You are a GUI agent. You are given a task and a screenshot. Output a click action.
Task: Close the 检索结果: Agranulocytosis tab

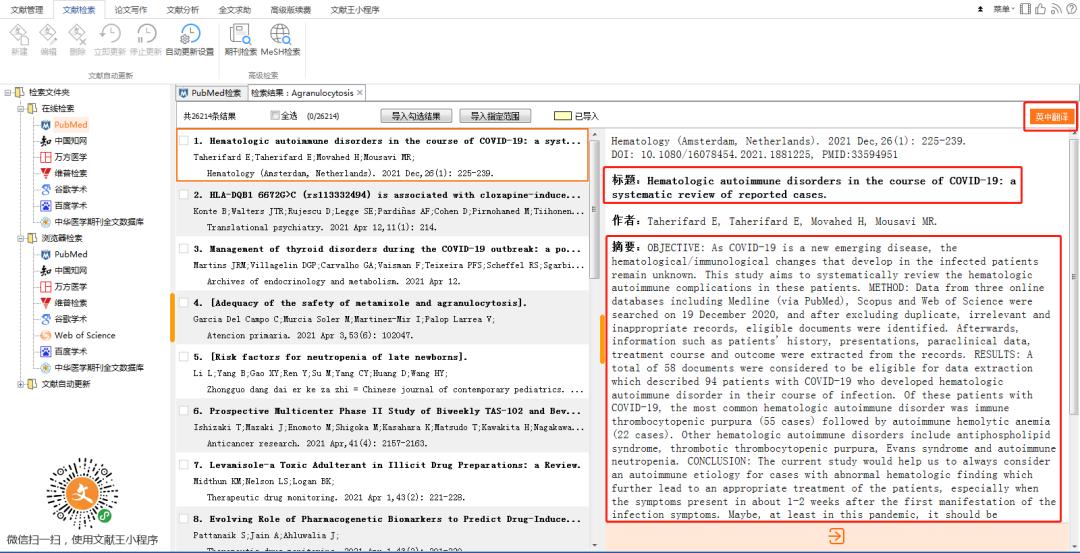(x=360, y=93)
